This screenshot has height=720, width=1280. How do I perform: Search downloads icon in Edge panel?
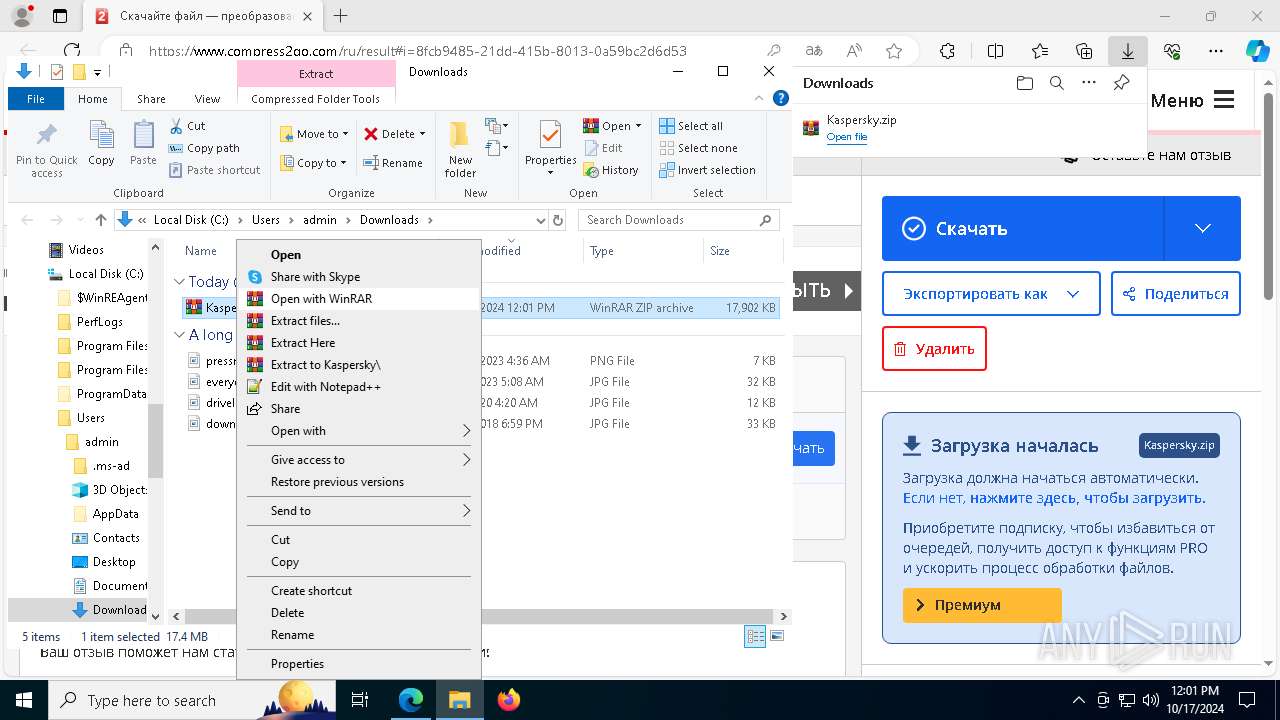[1056, 83]
